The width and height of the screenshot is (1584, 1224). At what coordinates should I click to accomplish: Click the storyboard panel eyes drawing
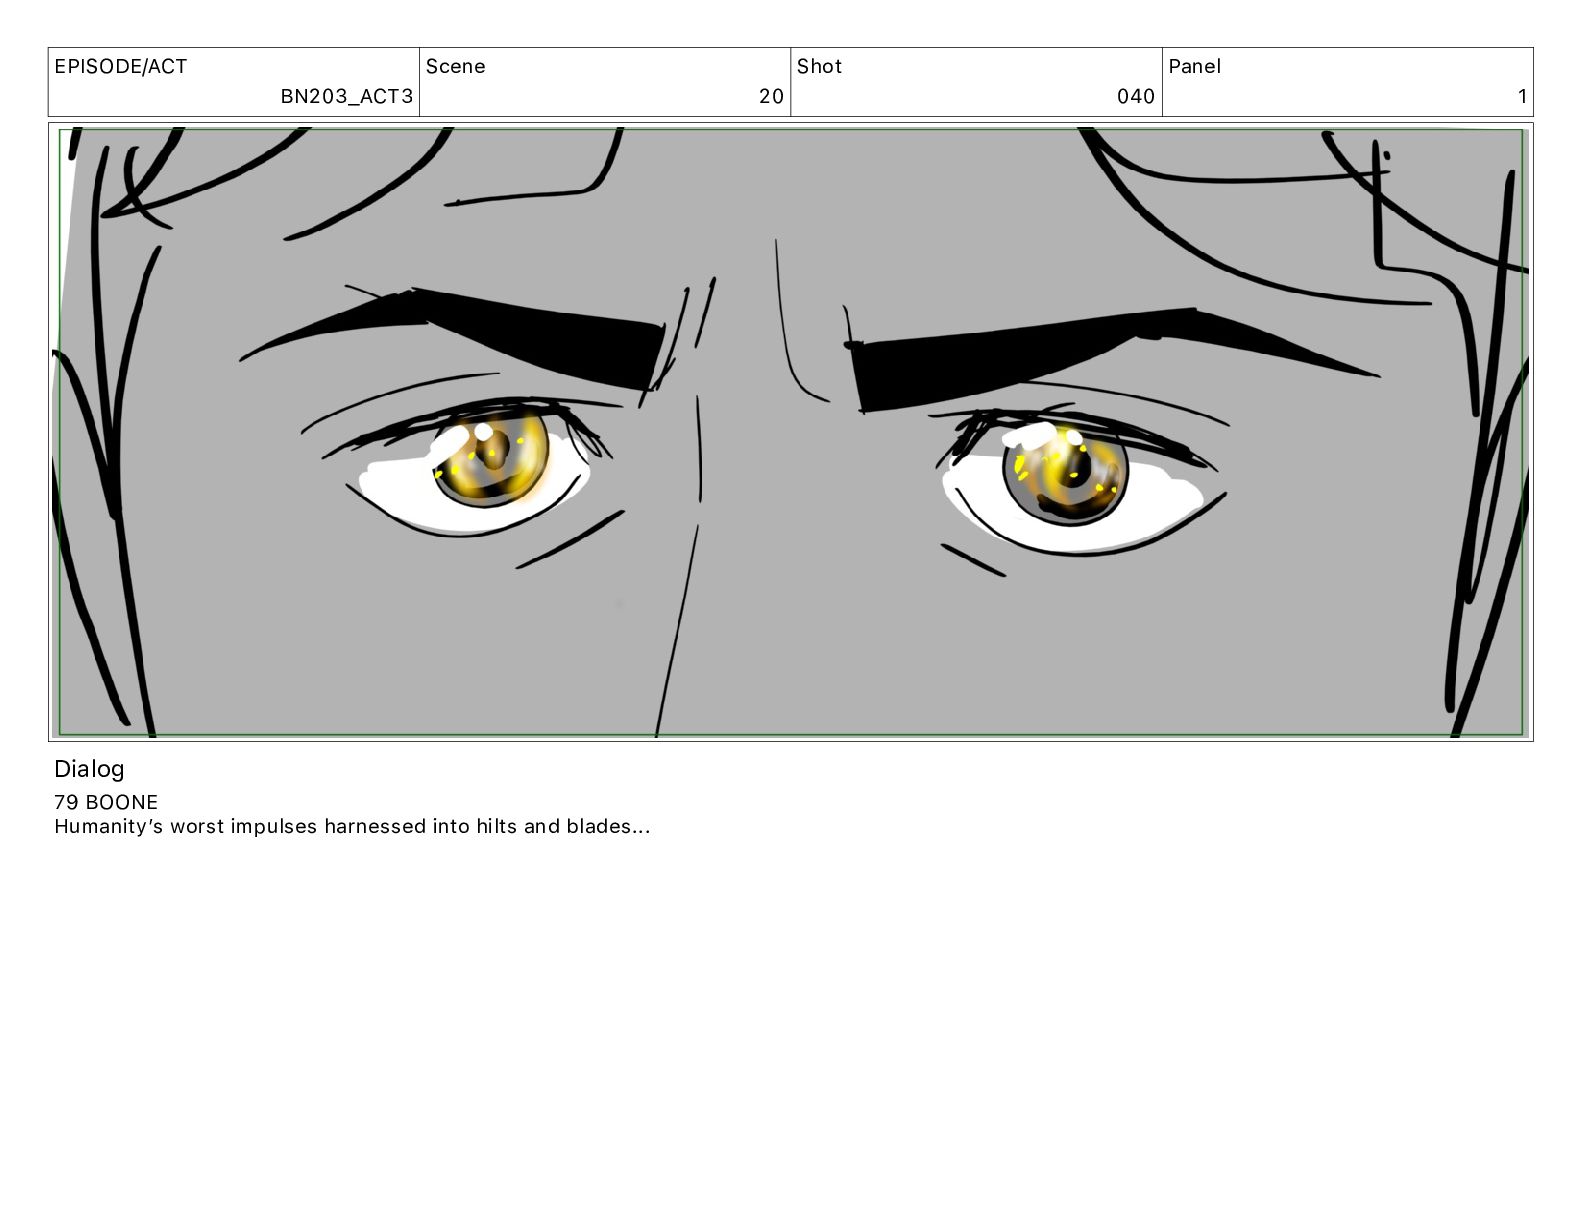790,432
